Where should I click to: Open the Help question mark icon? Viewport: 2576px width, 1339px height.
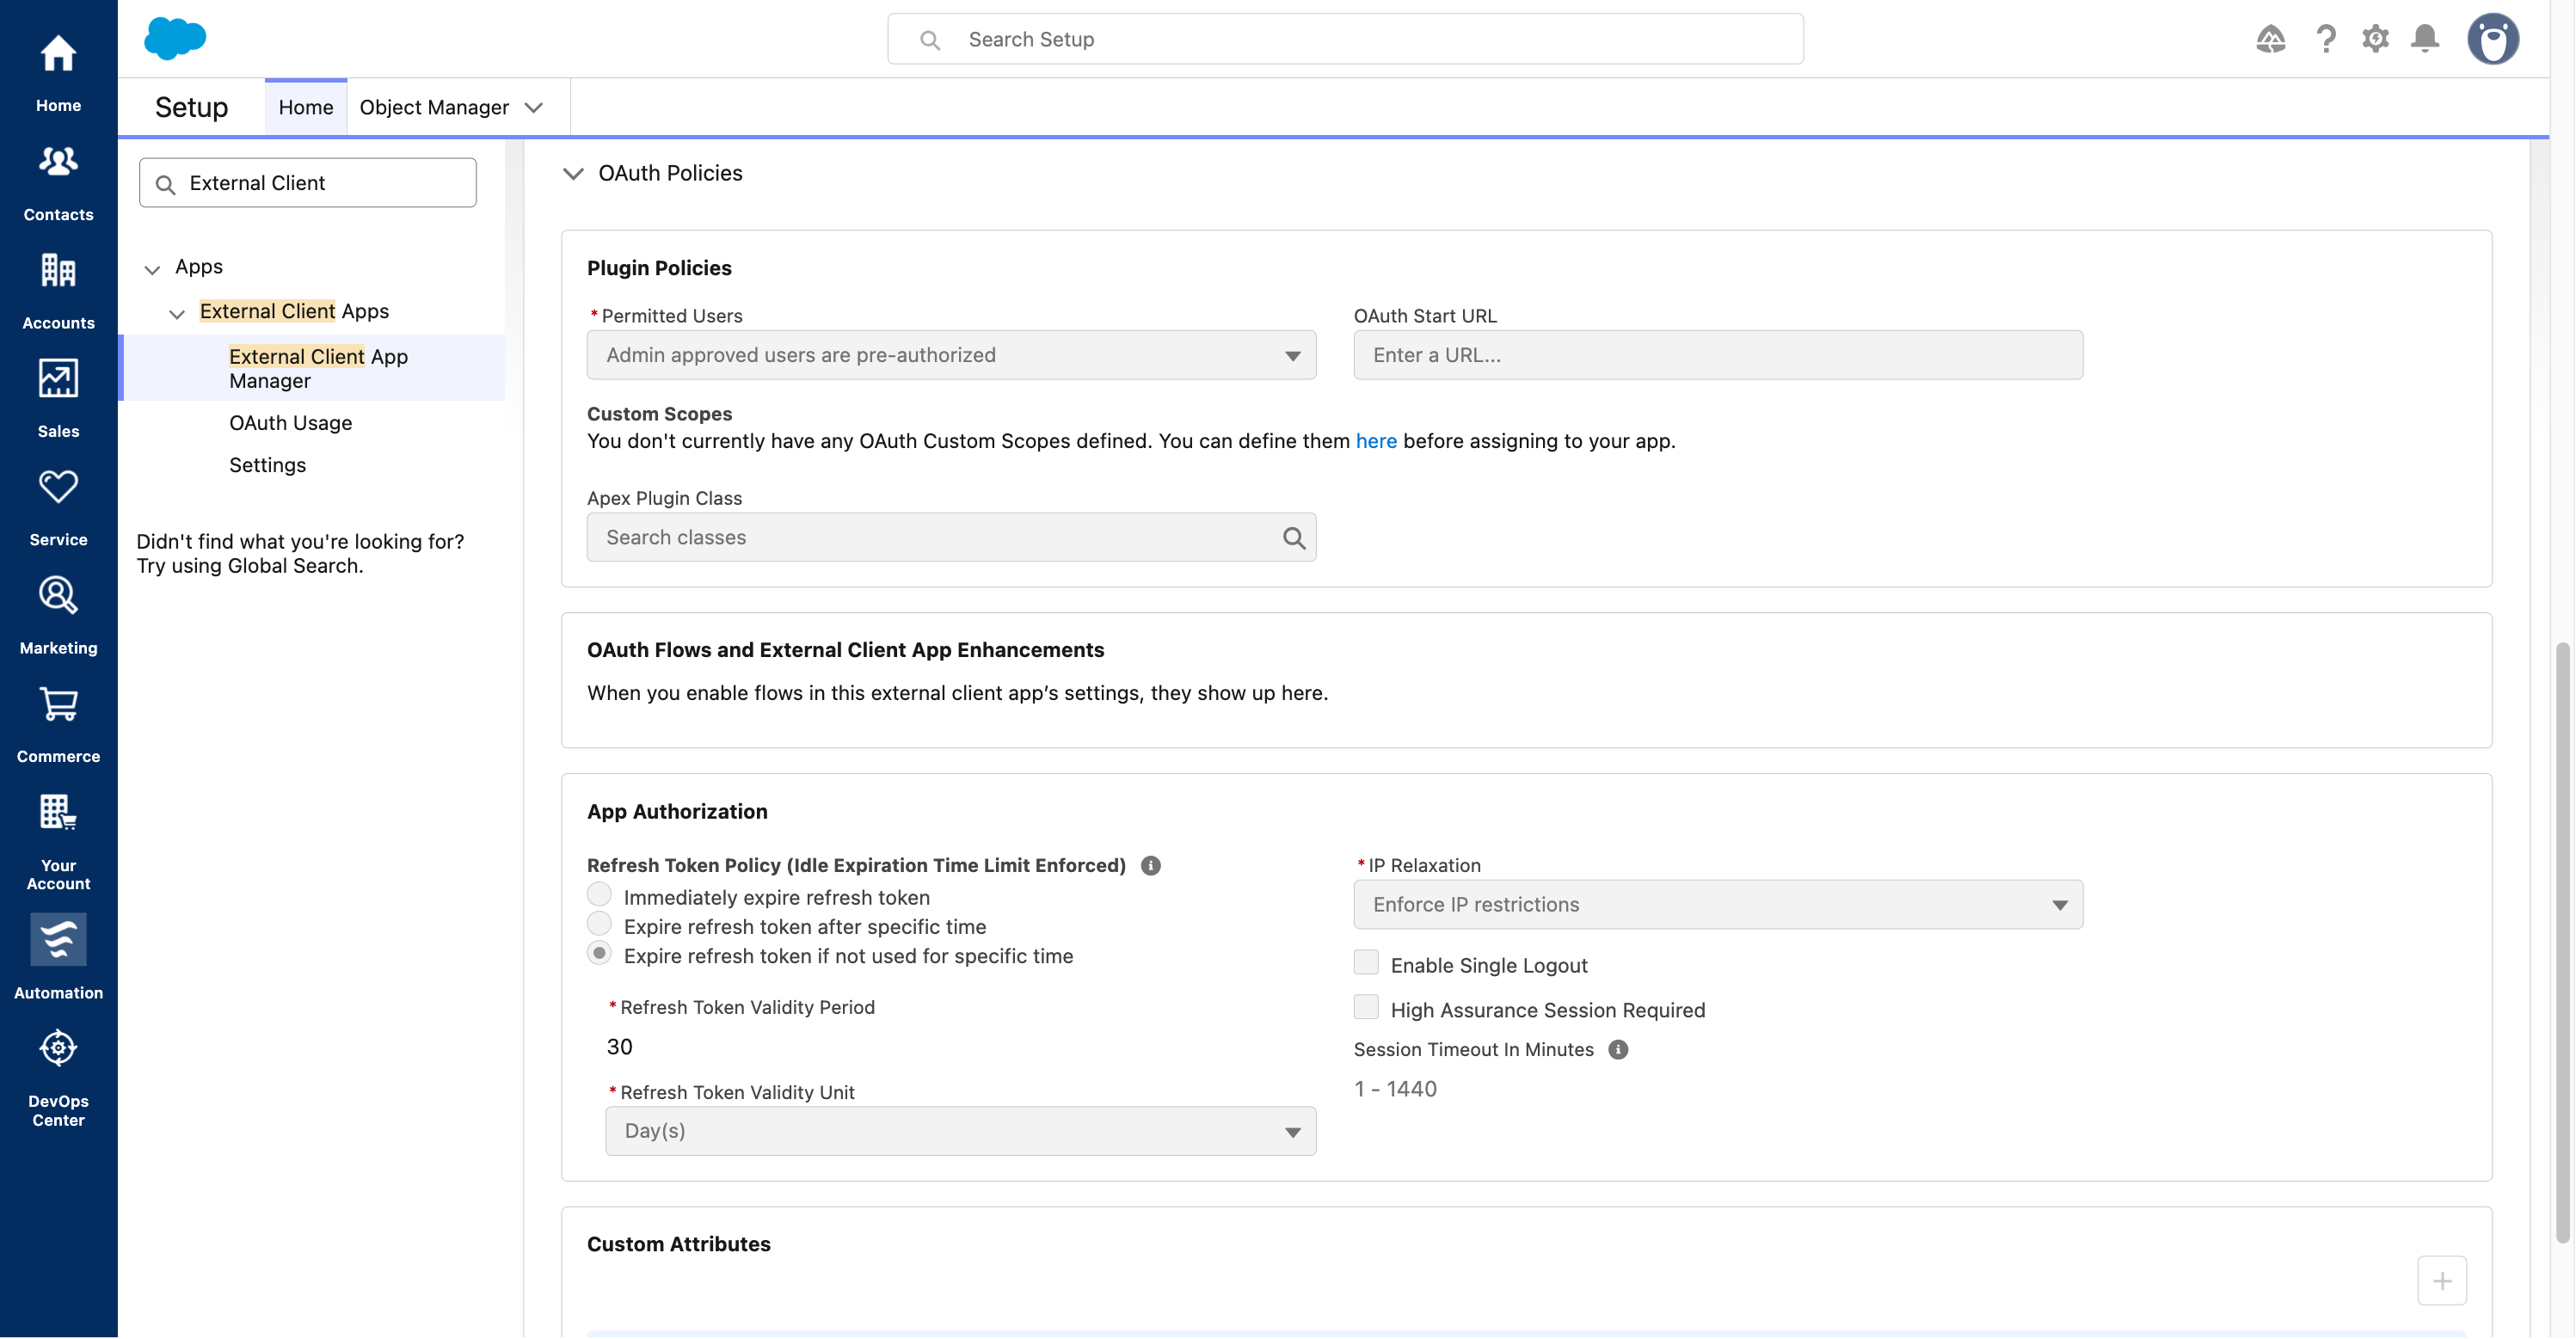point(2326,39)
